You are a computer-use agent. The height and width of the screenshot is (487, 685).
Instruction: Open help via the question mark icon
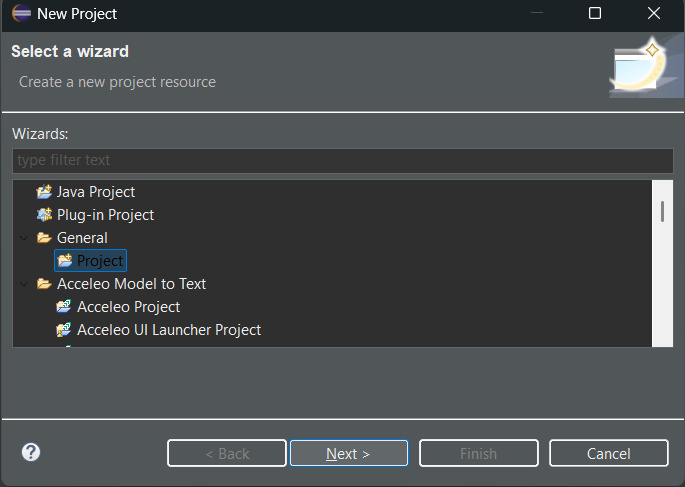tap(31, 452)
